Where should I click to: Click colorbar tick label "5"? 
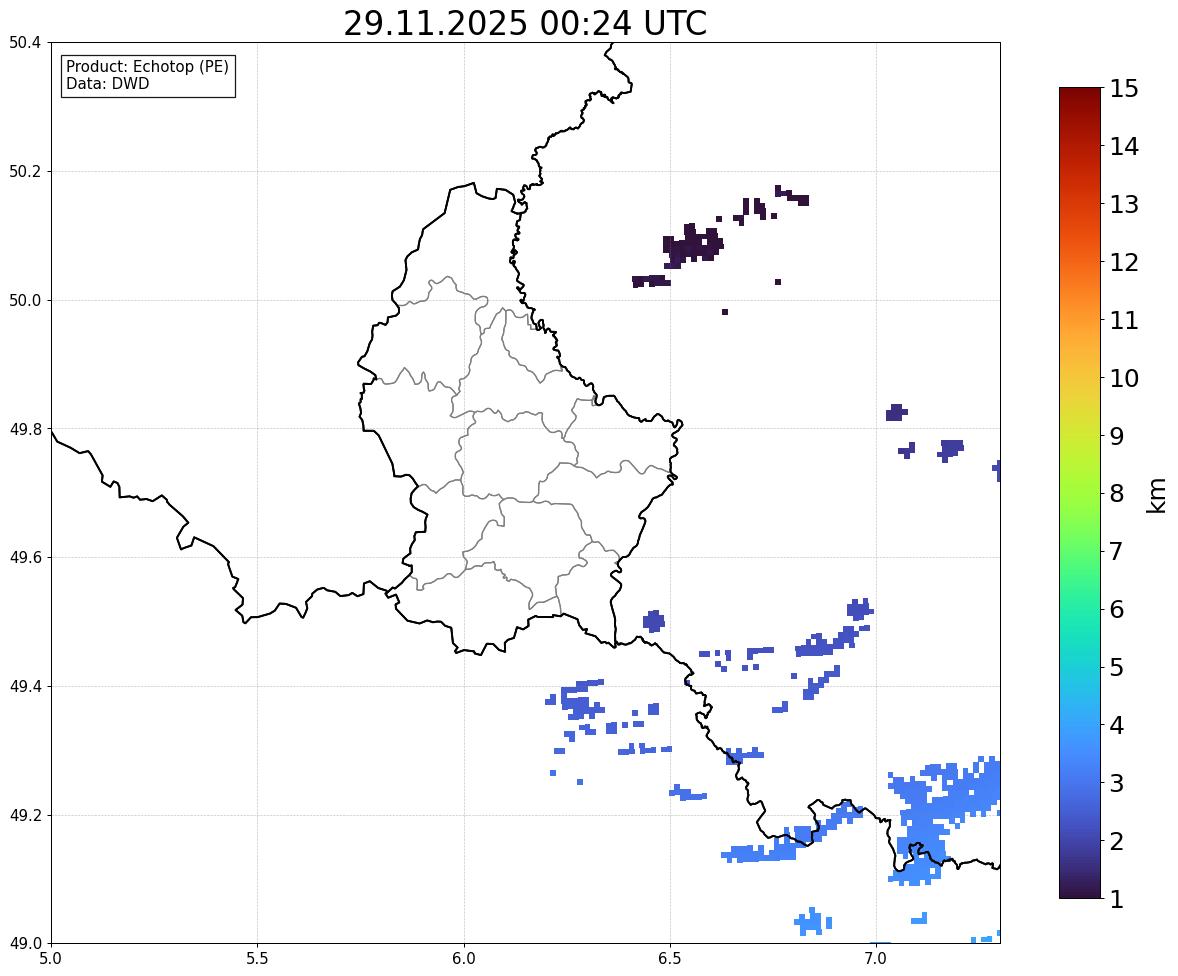click(1117, 667)
